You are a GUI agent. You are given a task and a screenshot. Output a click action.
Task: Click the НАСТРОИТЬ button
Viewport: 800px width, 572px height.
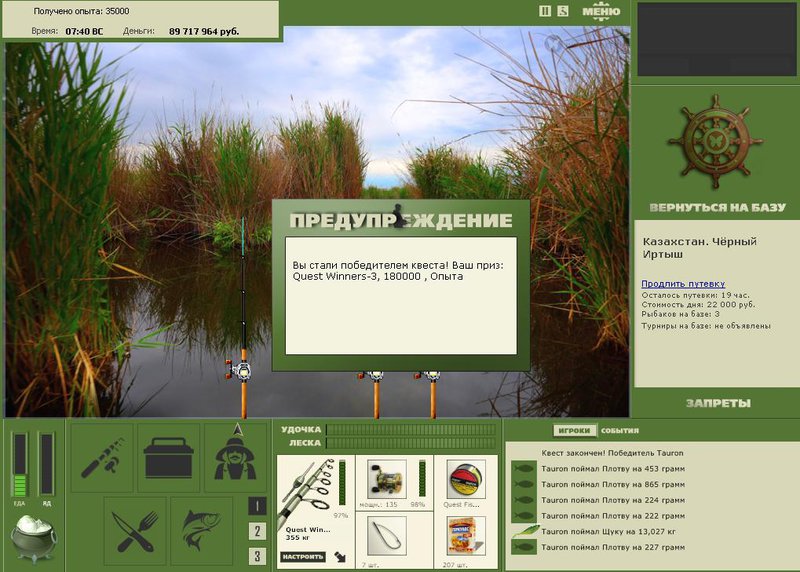[x=303, y=557]
